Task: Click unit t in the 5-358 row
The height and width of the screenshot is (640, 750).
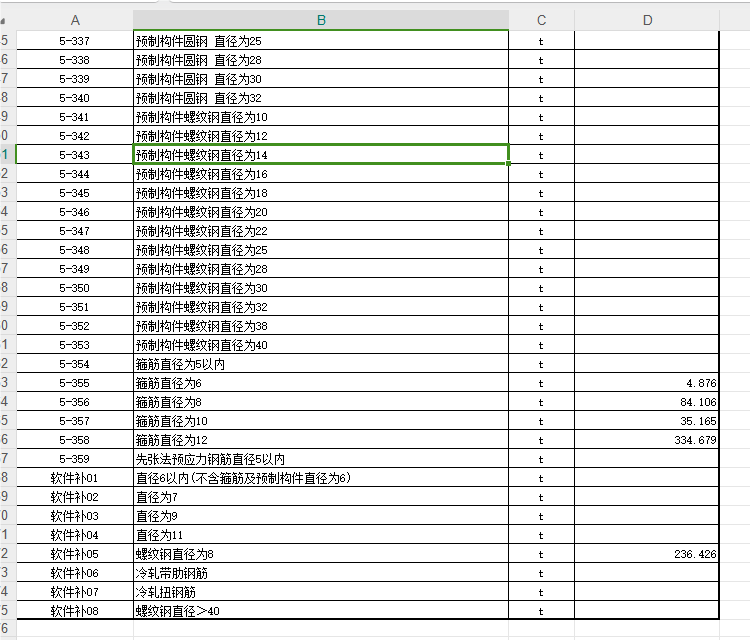Action: pos(541,440)
